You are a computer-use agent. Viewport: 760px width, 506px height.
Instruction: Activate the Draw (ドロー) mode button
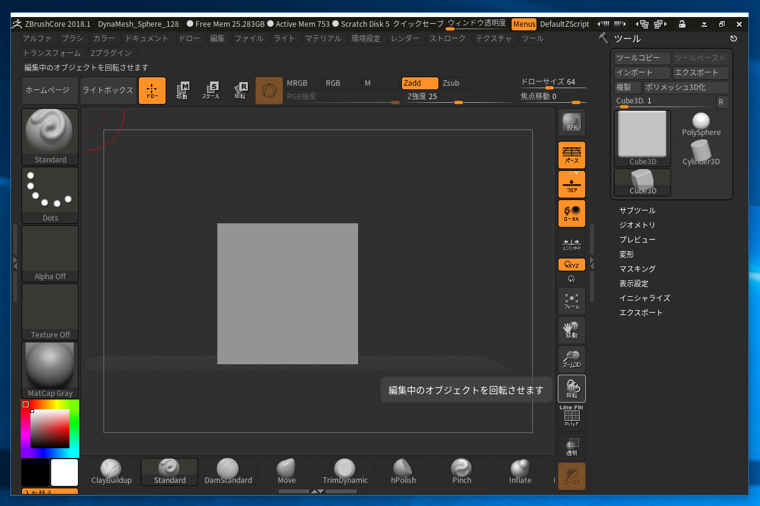point(152,91)
